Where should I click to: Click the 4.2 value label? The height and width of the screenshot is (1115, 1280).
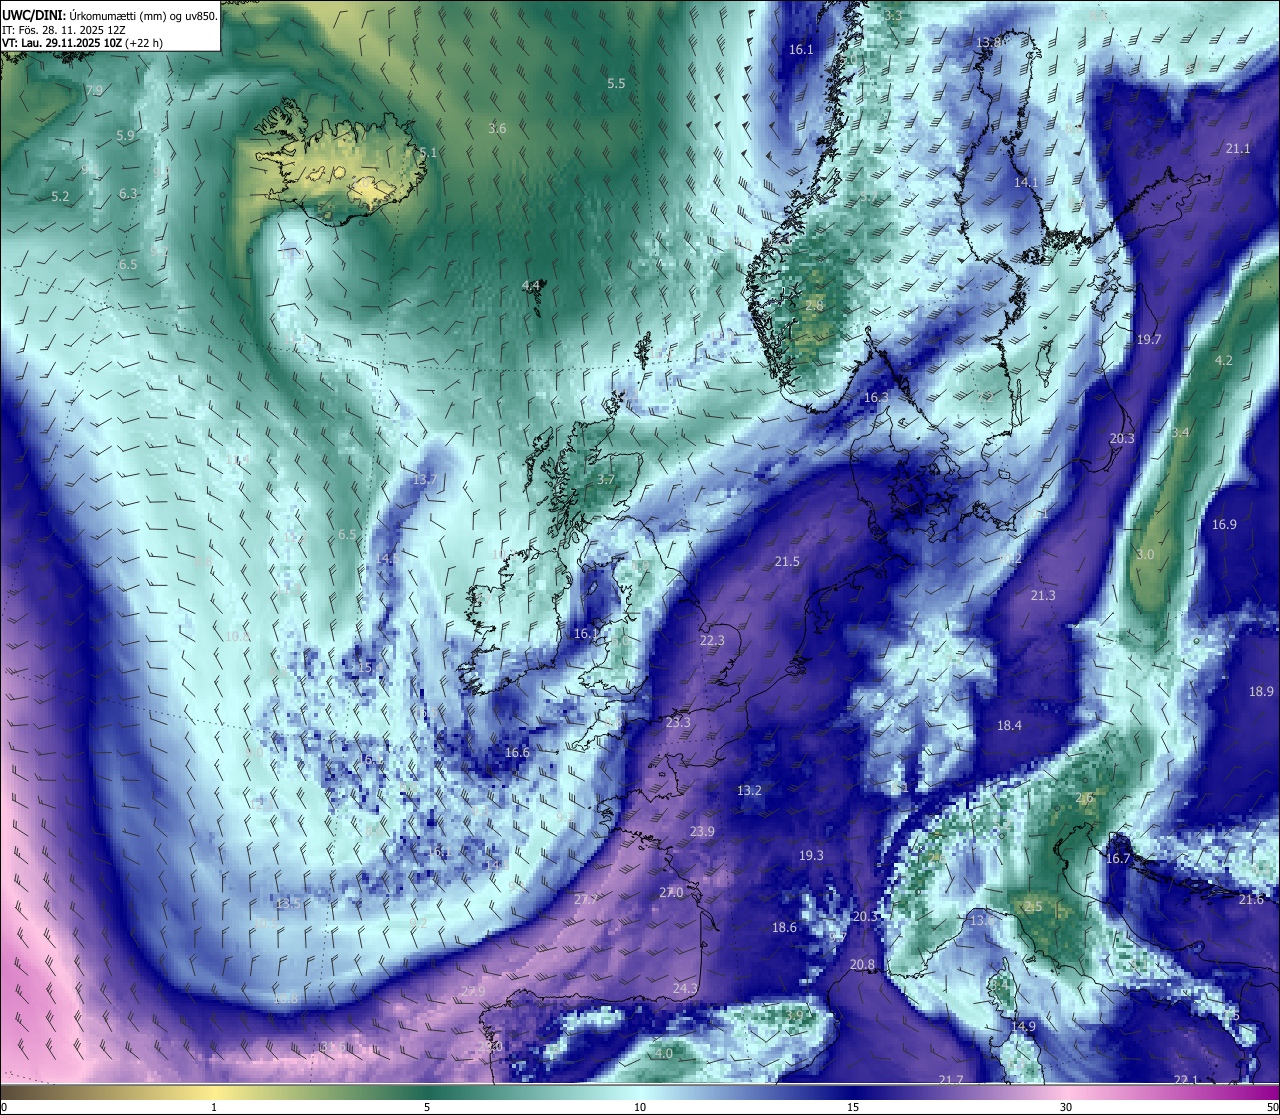point(1224,361)
